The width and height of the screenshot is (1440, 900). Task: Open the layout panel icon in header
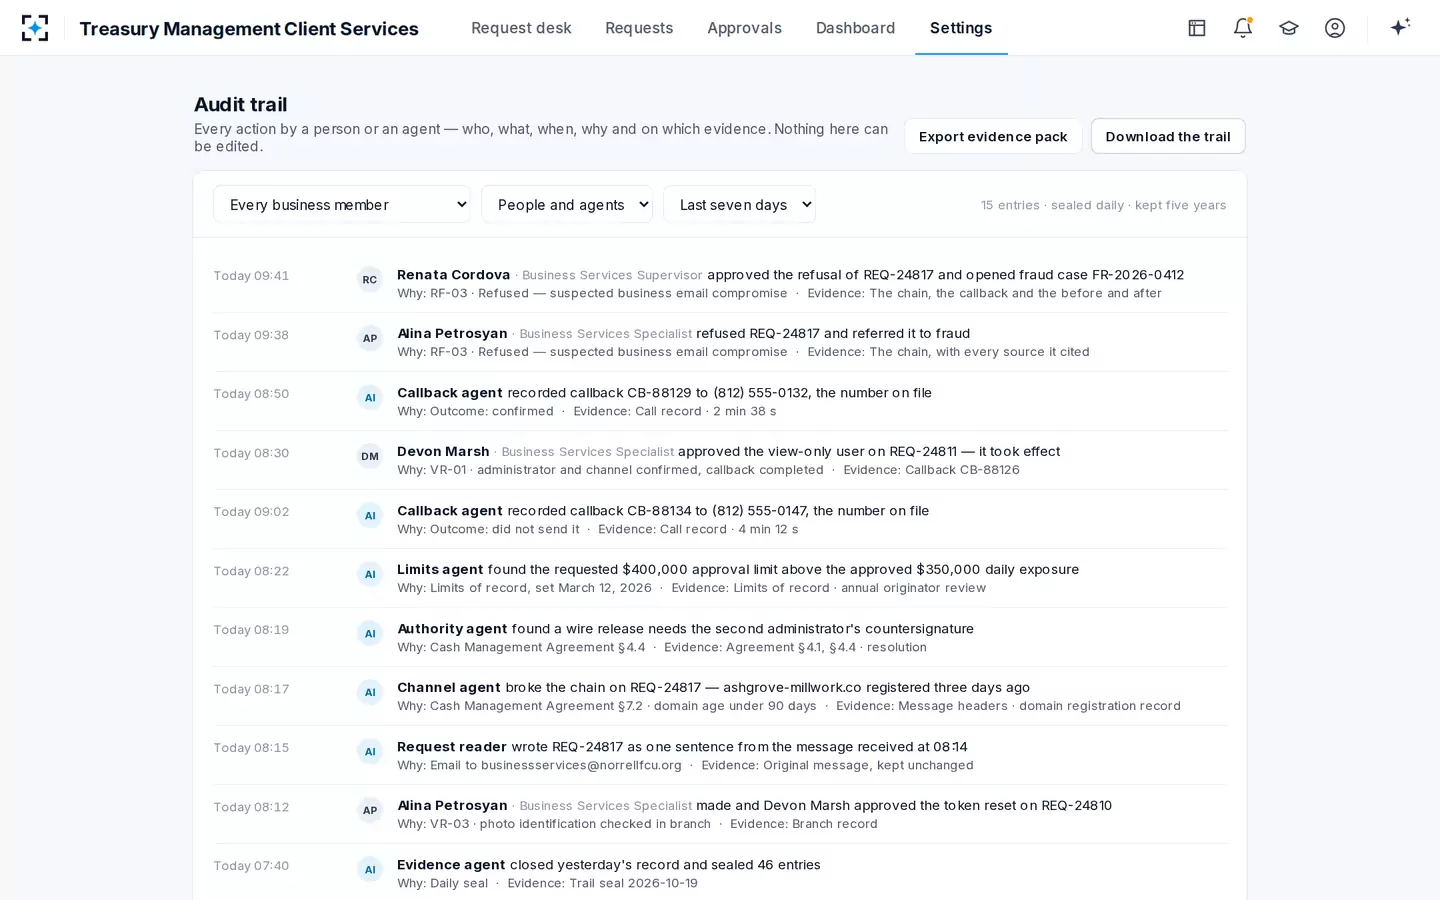pyautogui.click(x=1197, y=28)
